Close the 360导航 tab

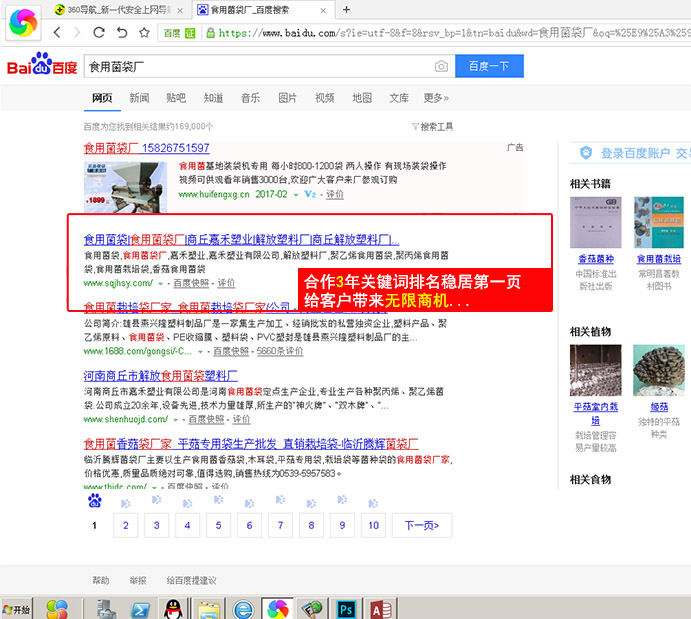point(180,11)
